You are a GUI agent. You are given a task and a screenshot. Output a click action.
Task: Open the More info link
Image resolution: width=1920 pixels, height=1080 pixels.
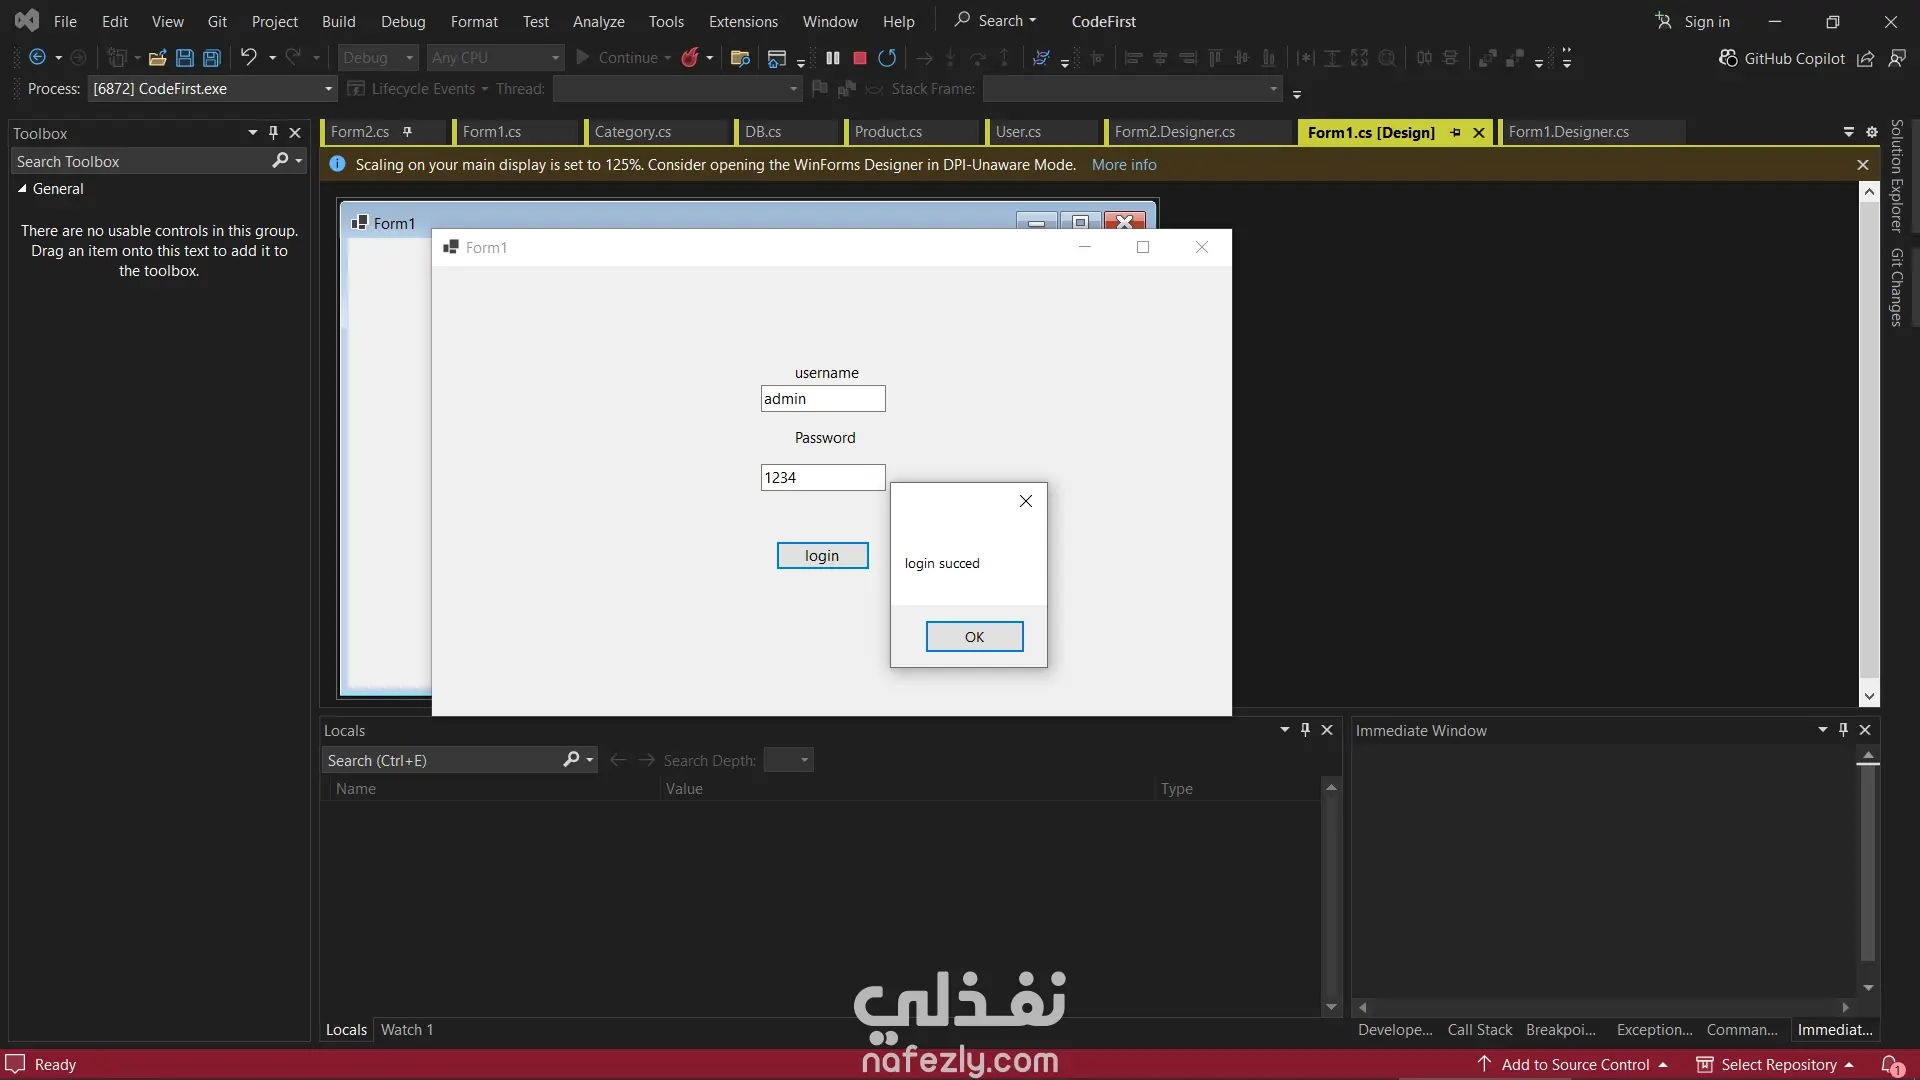1123,165
